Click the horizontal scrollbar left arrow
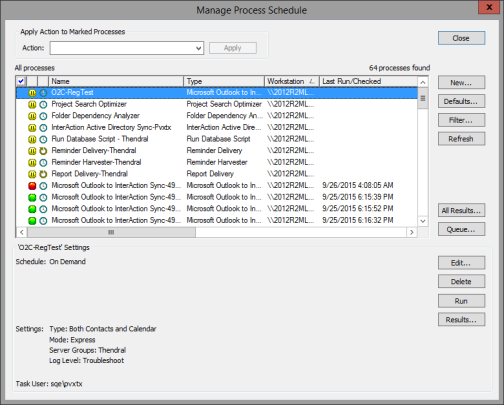 [22, 232]
